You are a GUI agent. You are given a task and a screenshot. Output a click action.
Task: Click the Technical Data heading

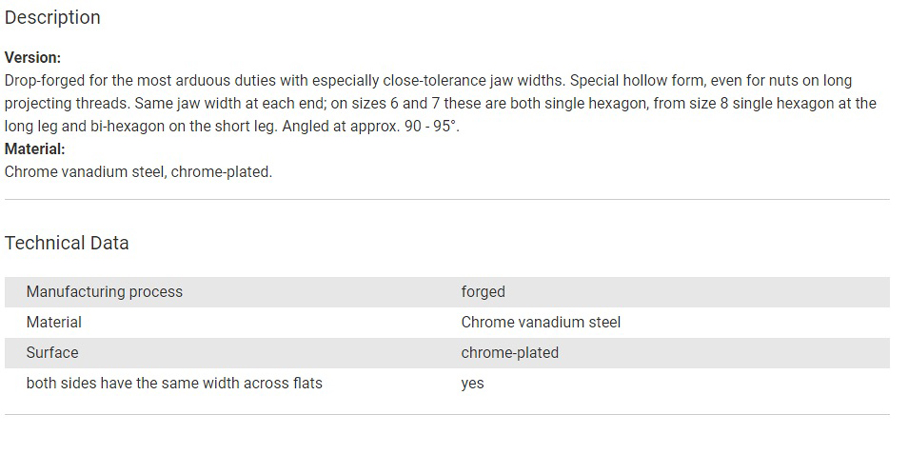(x=67, y=243)
